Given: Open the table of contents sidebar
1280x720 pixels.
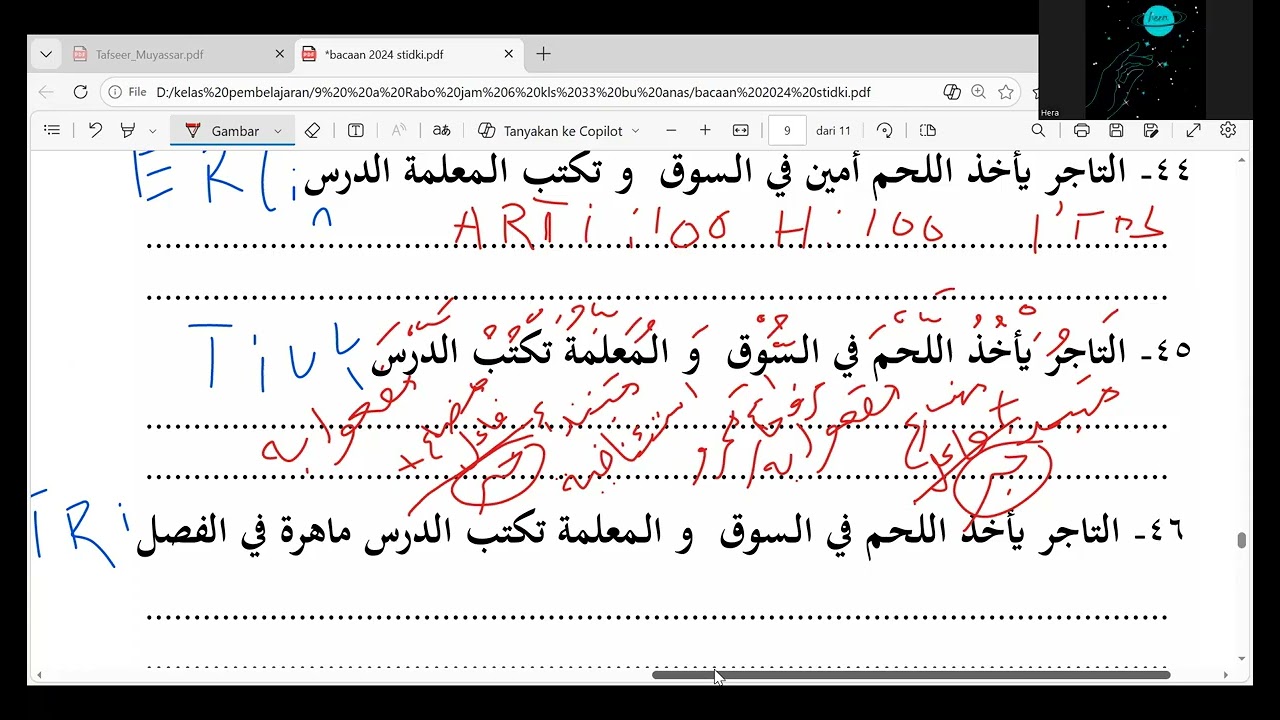Looking at the screenshot, I should (52, 130).
